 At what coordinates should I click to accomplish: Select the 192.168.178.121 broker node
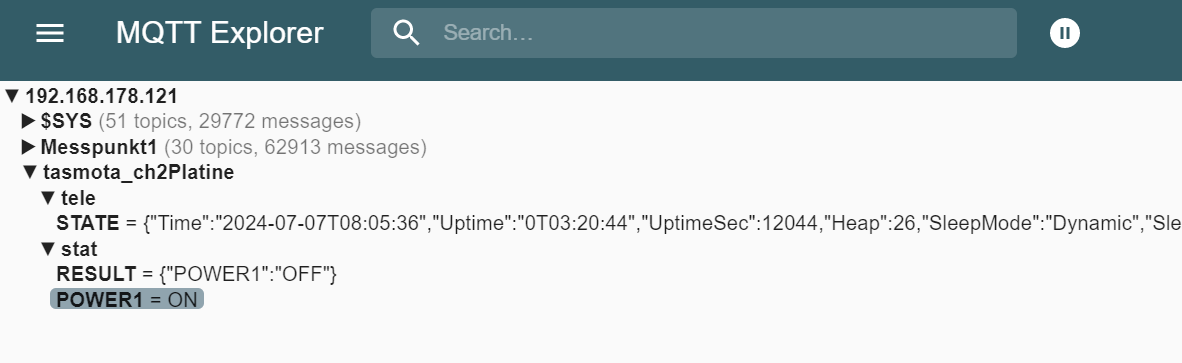102,96
